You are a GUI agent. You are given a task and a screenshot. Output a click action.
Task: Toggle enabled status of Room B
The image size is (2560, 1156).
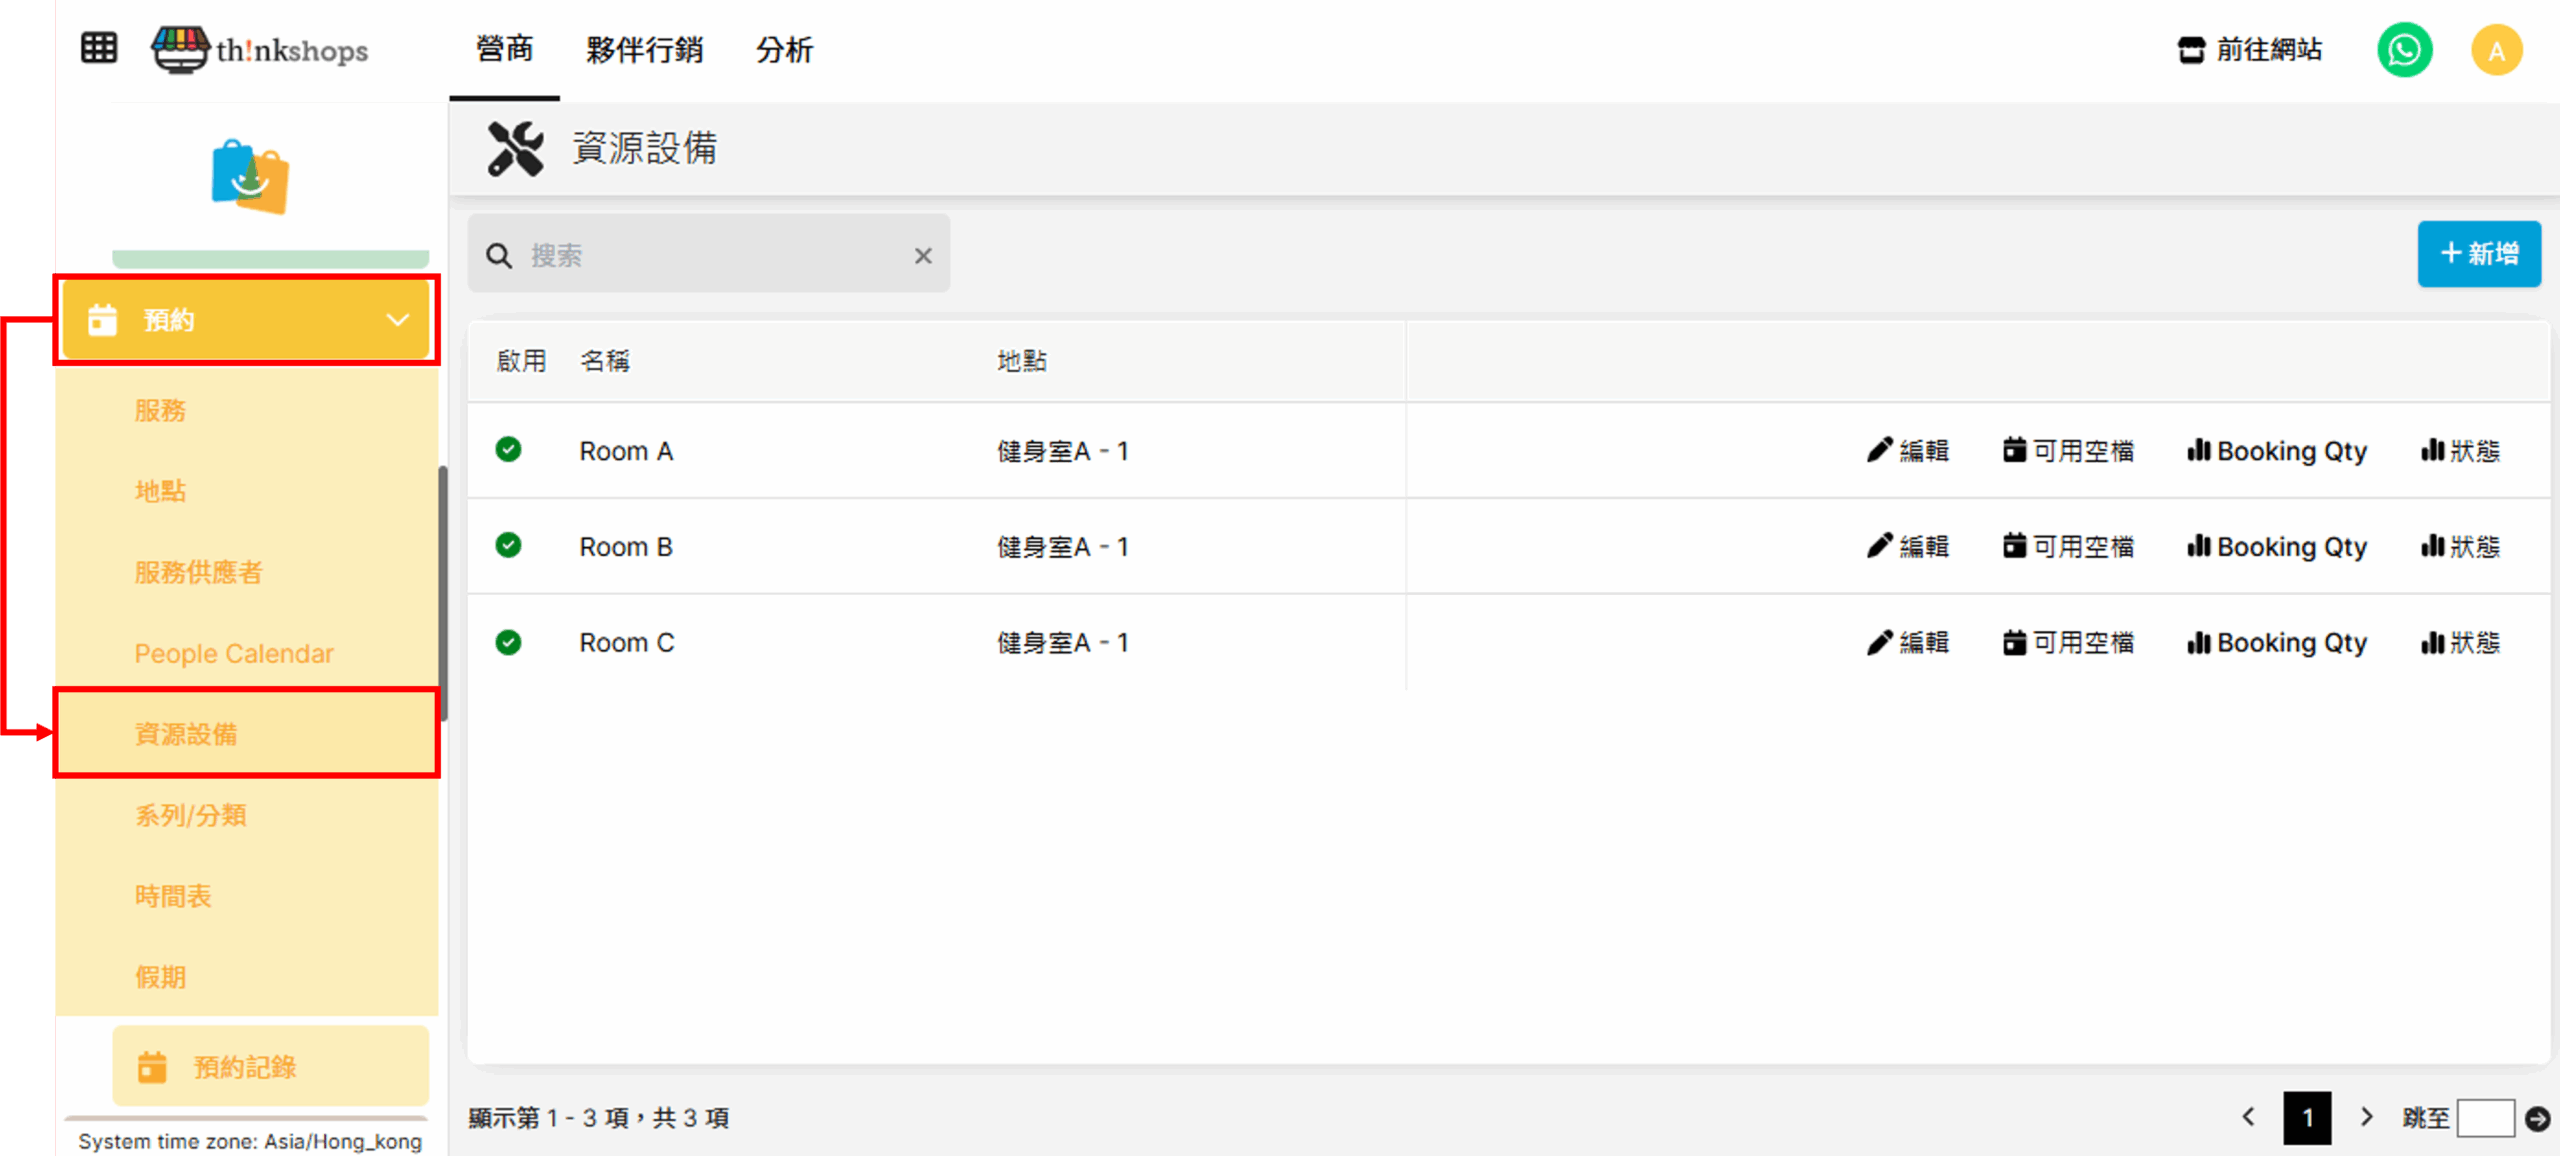pyautogui.click(x=508, y=546)
